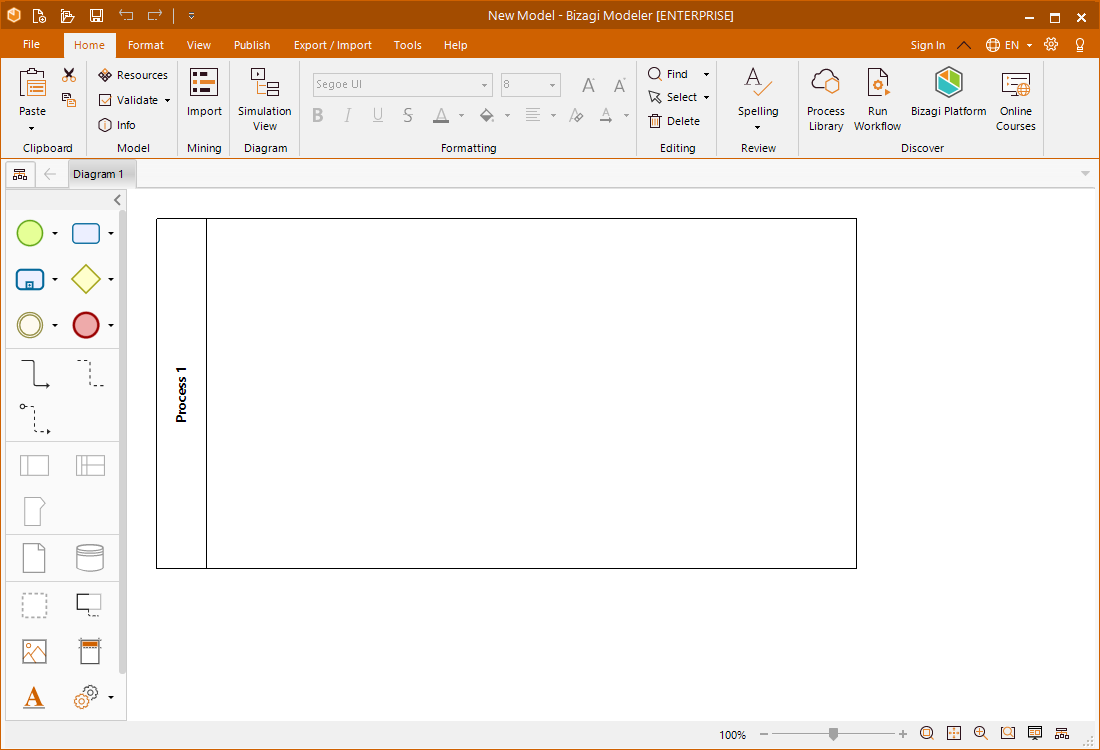
Task: Open the Process Library
Action: pyautogui.click(x=826, y=100)
